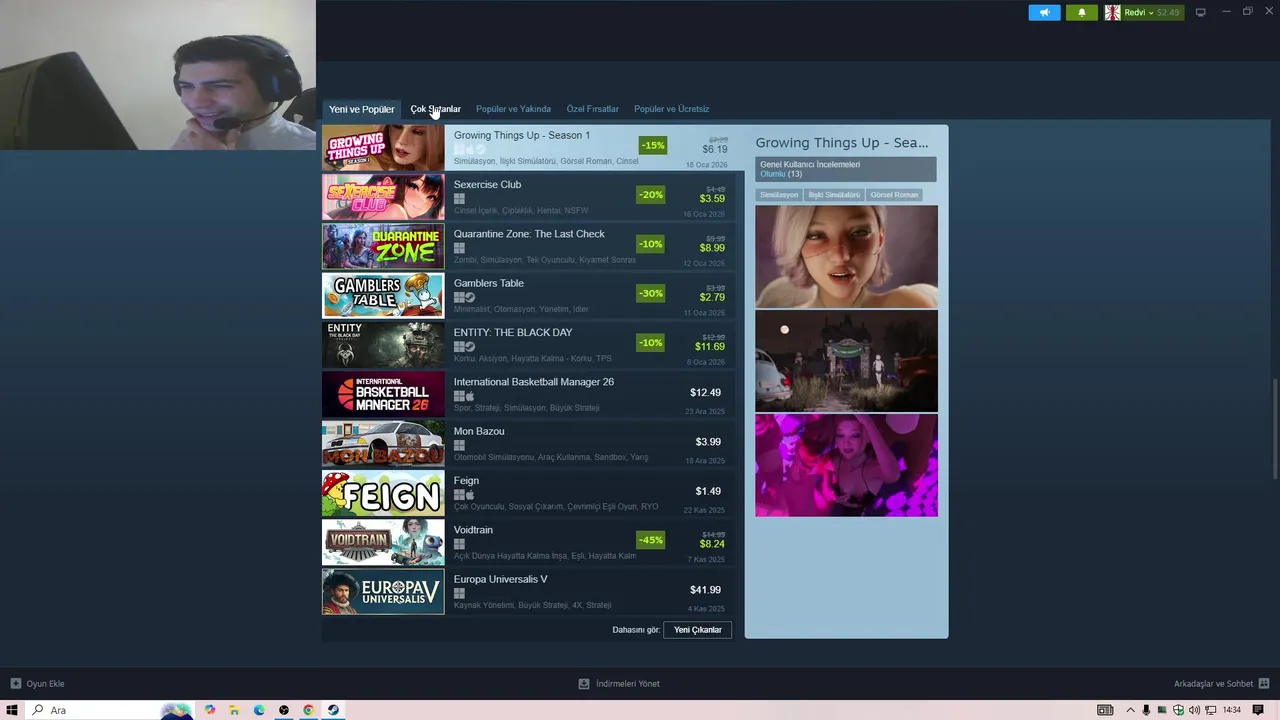
Task: Click the İndirmeleri Yönet label
Action: (628, 684)
